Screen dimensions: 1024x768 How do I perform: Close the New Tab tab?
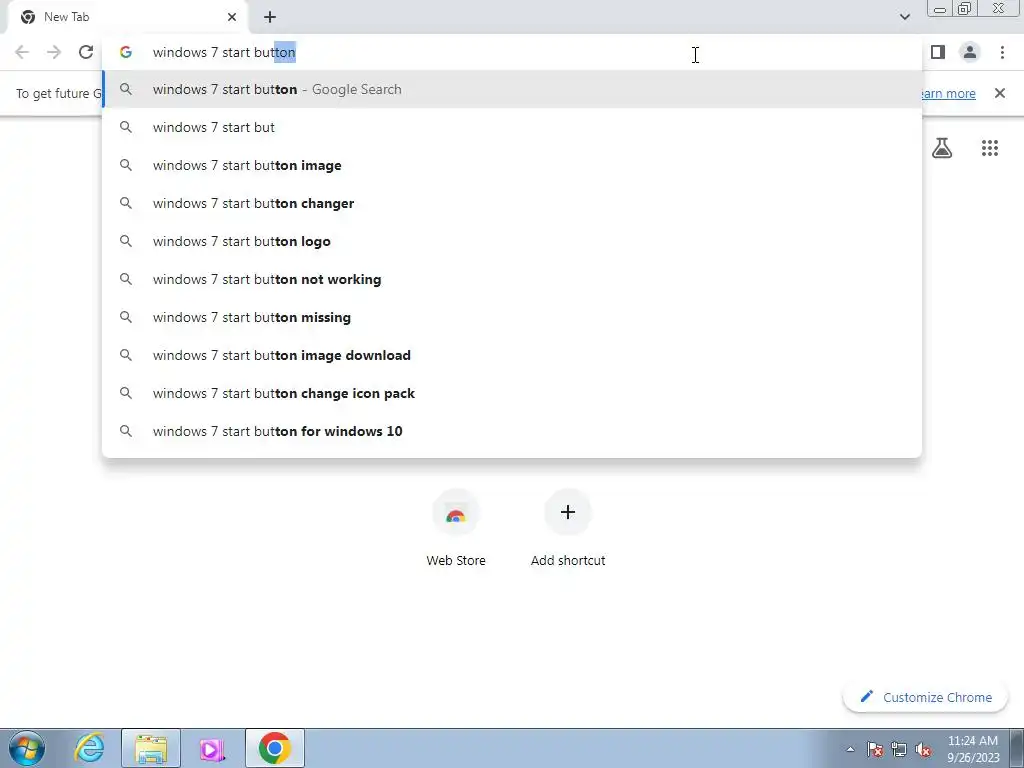point(232,17)
